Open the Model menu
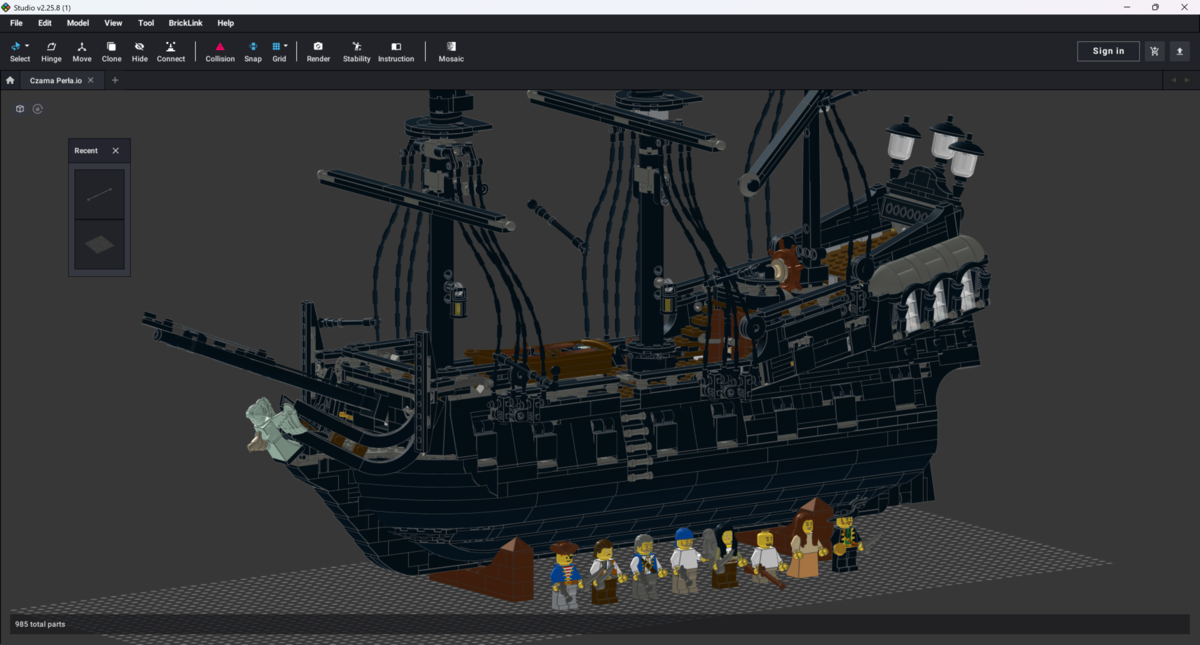This screenshot has width=1200, height=645. click(x=77, y=23)
